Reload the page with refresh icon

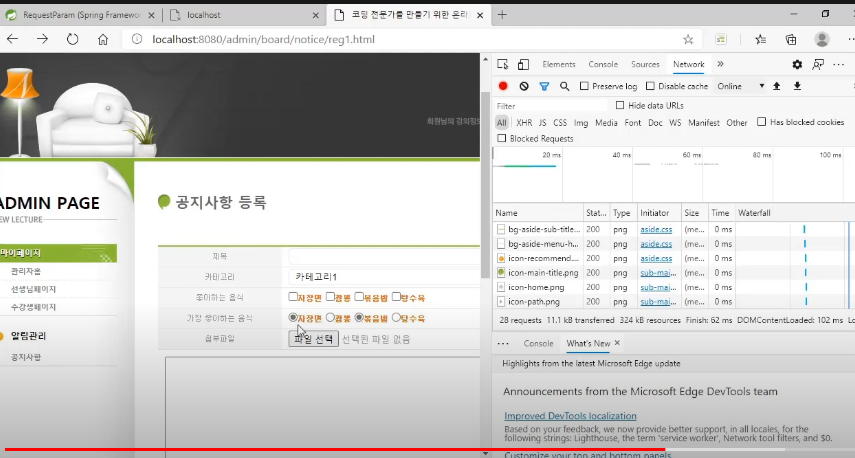click(73, 39)
